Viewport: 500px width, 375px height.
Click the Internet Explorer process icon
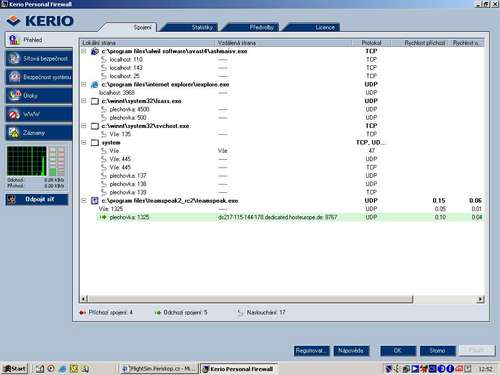[x=95, y=85]
